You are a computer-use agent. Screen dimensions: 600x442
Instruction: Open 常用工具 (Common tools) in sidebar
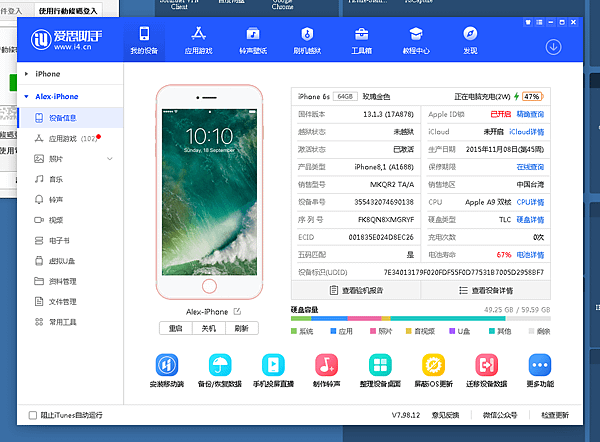(70, 322)
